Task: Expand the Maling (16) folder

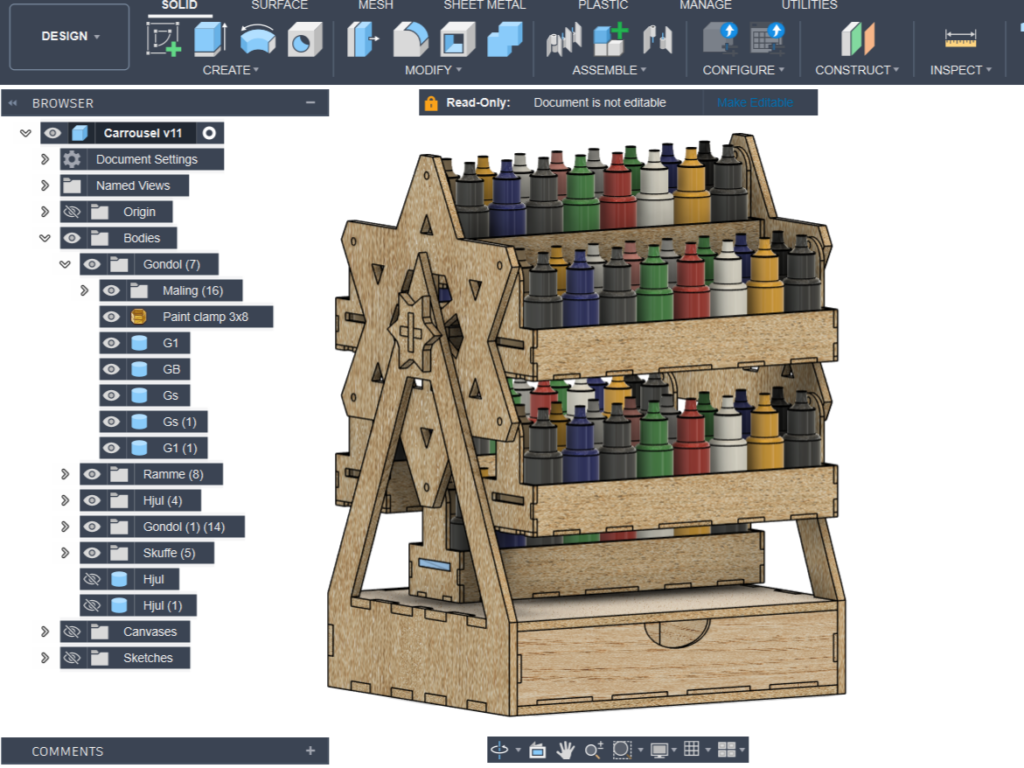Action: [x=84, y=291]
